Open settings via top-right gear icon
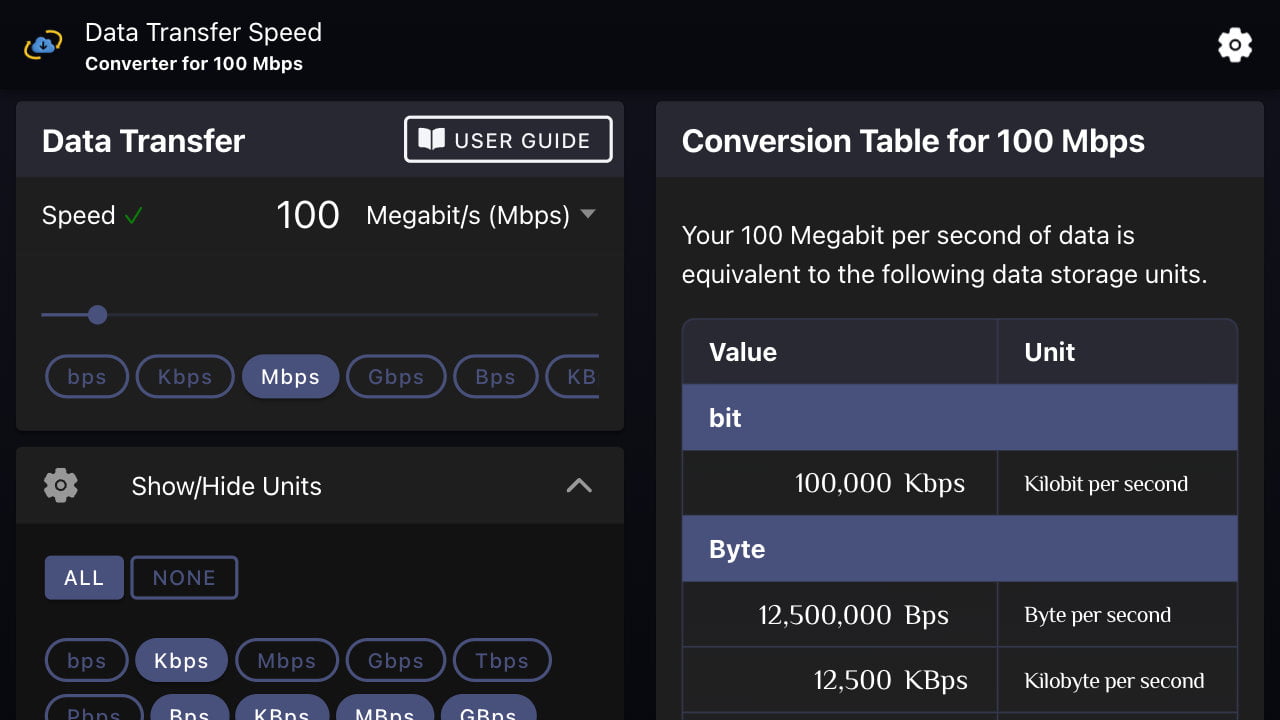Image resolution: width=1280 pixels, height=720 pixels. (1235, 45)
